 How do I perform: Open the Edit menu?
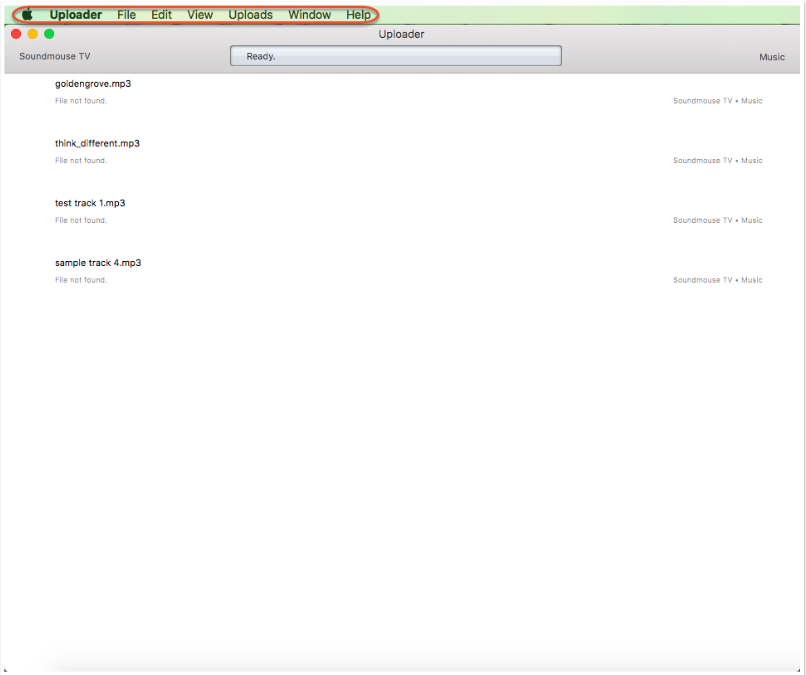click(161, 15)
